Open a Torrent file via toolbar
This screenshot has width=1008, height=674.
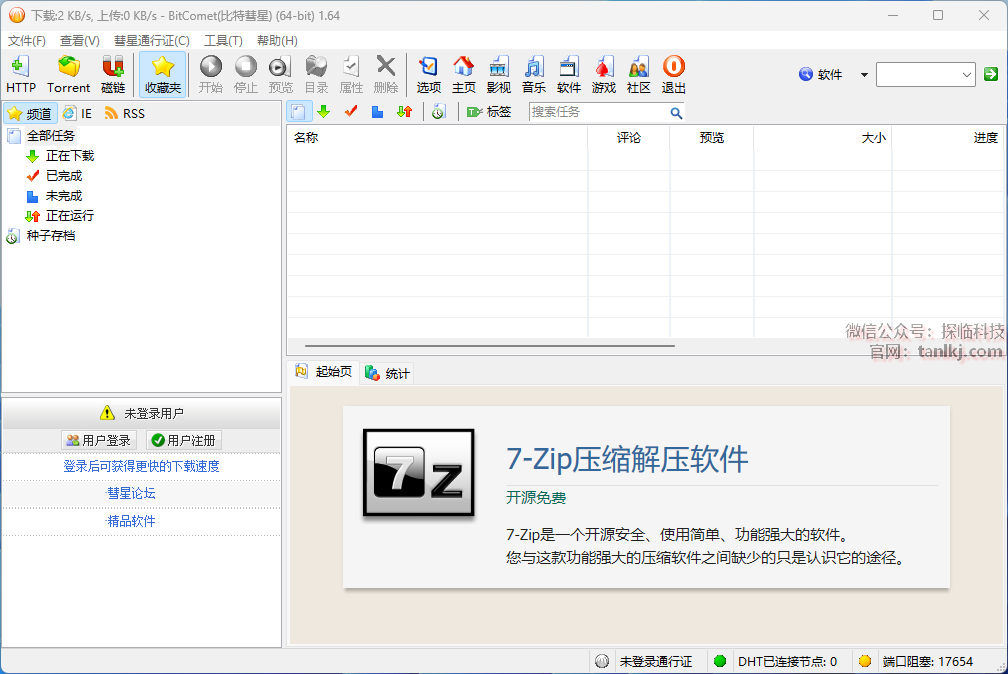click(68, 75)
